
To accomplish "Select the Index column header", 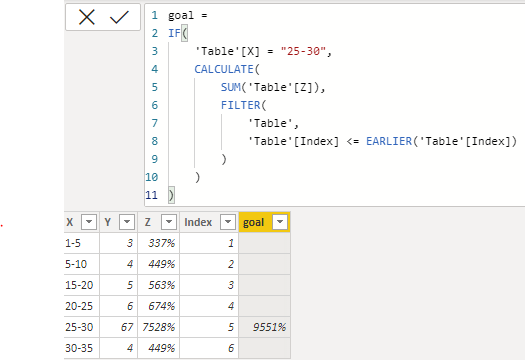I will tap(209, 222).
